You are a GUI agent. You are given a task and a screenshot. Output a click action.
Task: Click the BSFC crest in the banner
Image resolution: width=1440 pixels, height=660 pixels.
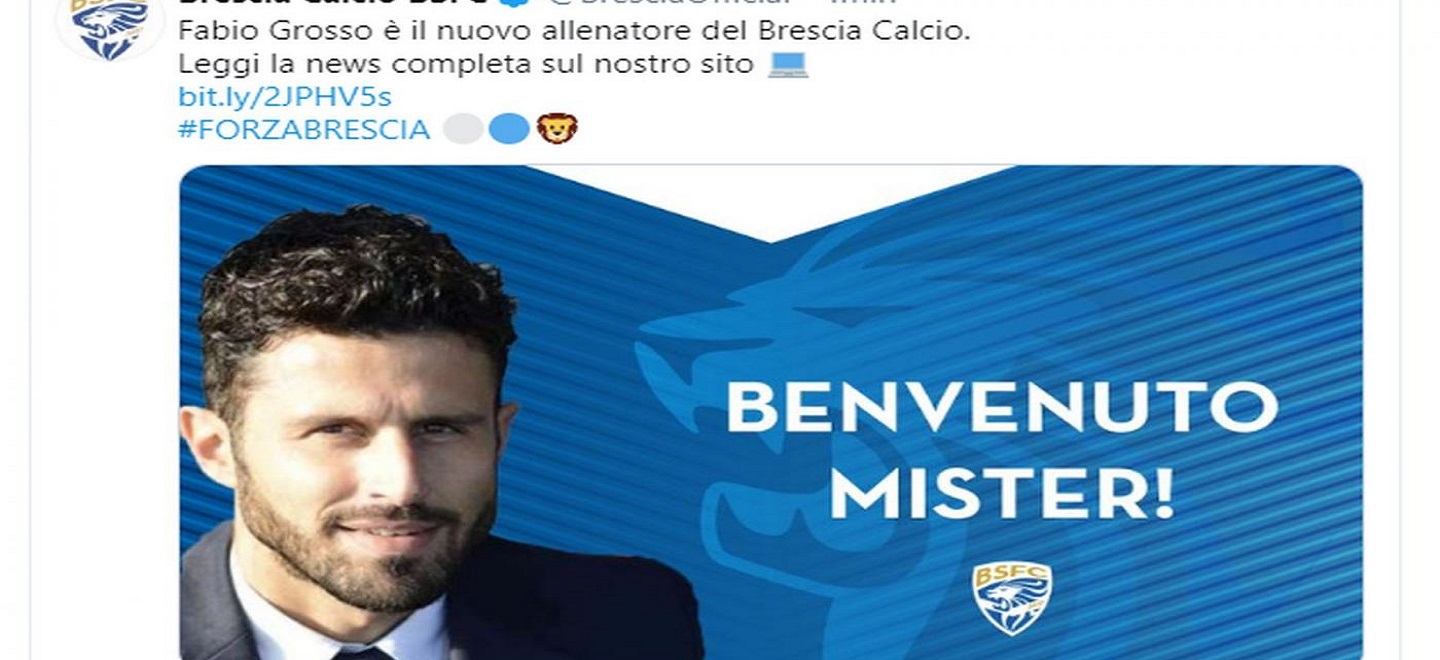(x=1012, y=599)
